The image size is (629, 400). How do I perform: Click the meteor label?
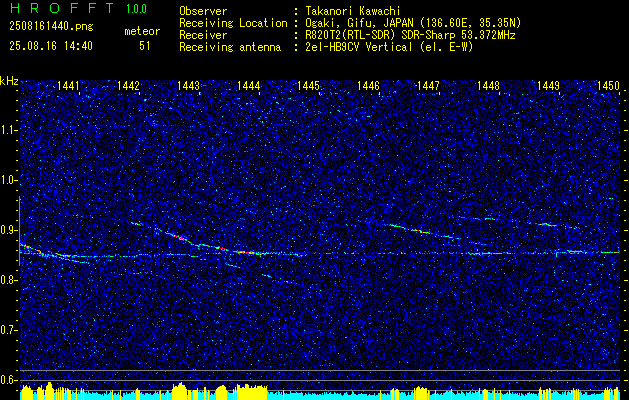[x=142, y=31]
